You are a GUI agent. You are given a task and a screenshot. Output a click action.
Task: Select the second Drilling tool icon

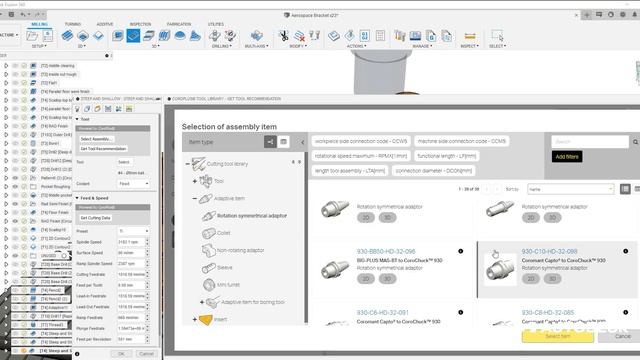(230, 36)
